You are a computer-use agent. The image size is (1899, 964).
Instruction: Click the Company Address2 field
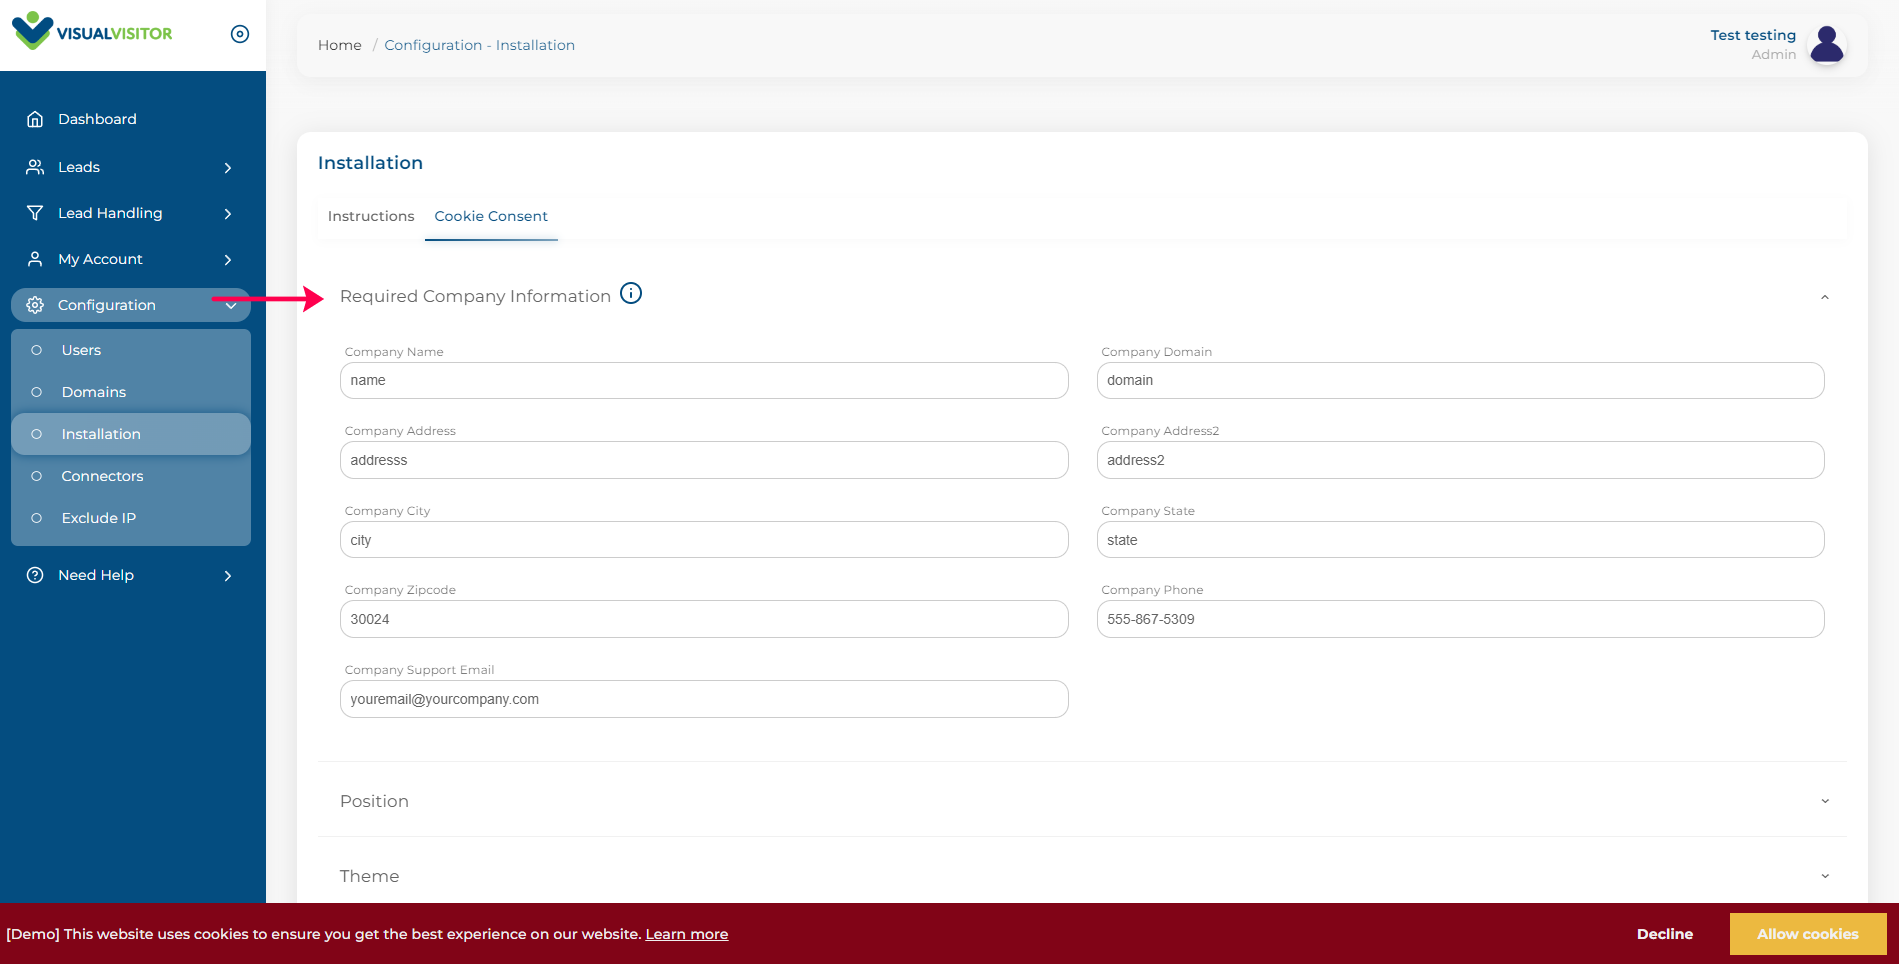click(x=1461, y=460)
